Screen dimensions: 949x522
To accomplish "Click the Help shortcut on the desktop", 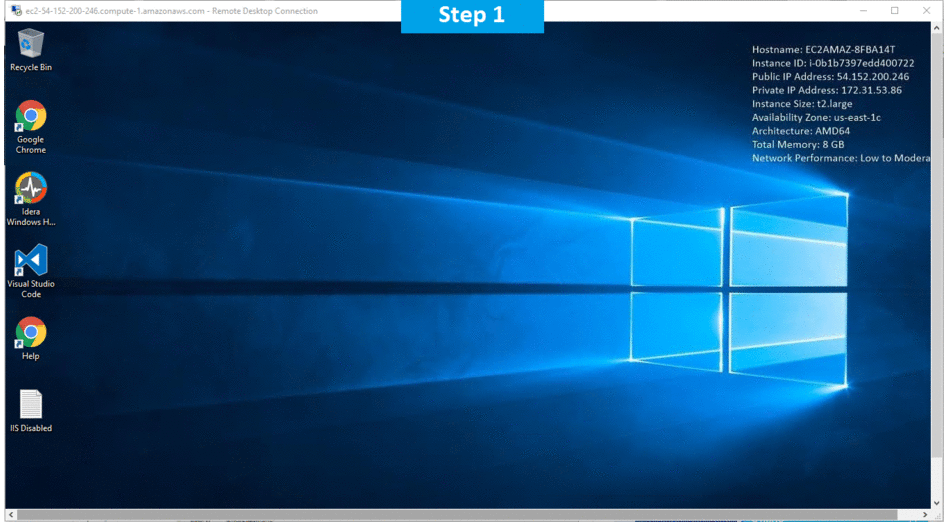I will pos(31,334).
